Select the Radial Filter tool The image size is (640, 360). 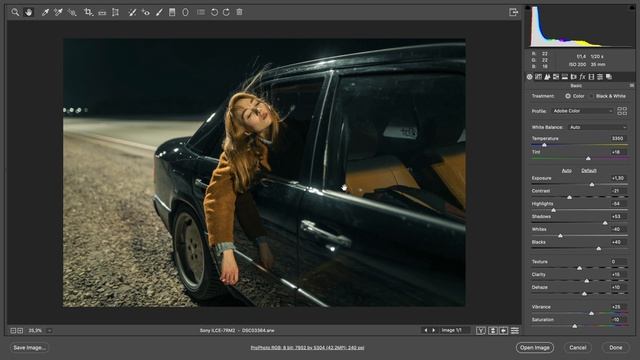pyautogui.click(x=185, y=12)
